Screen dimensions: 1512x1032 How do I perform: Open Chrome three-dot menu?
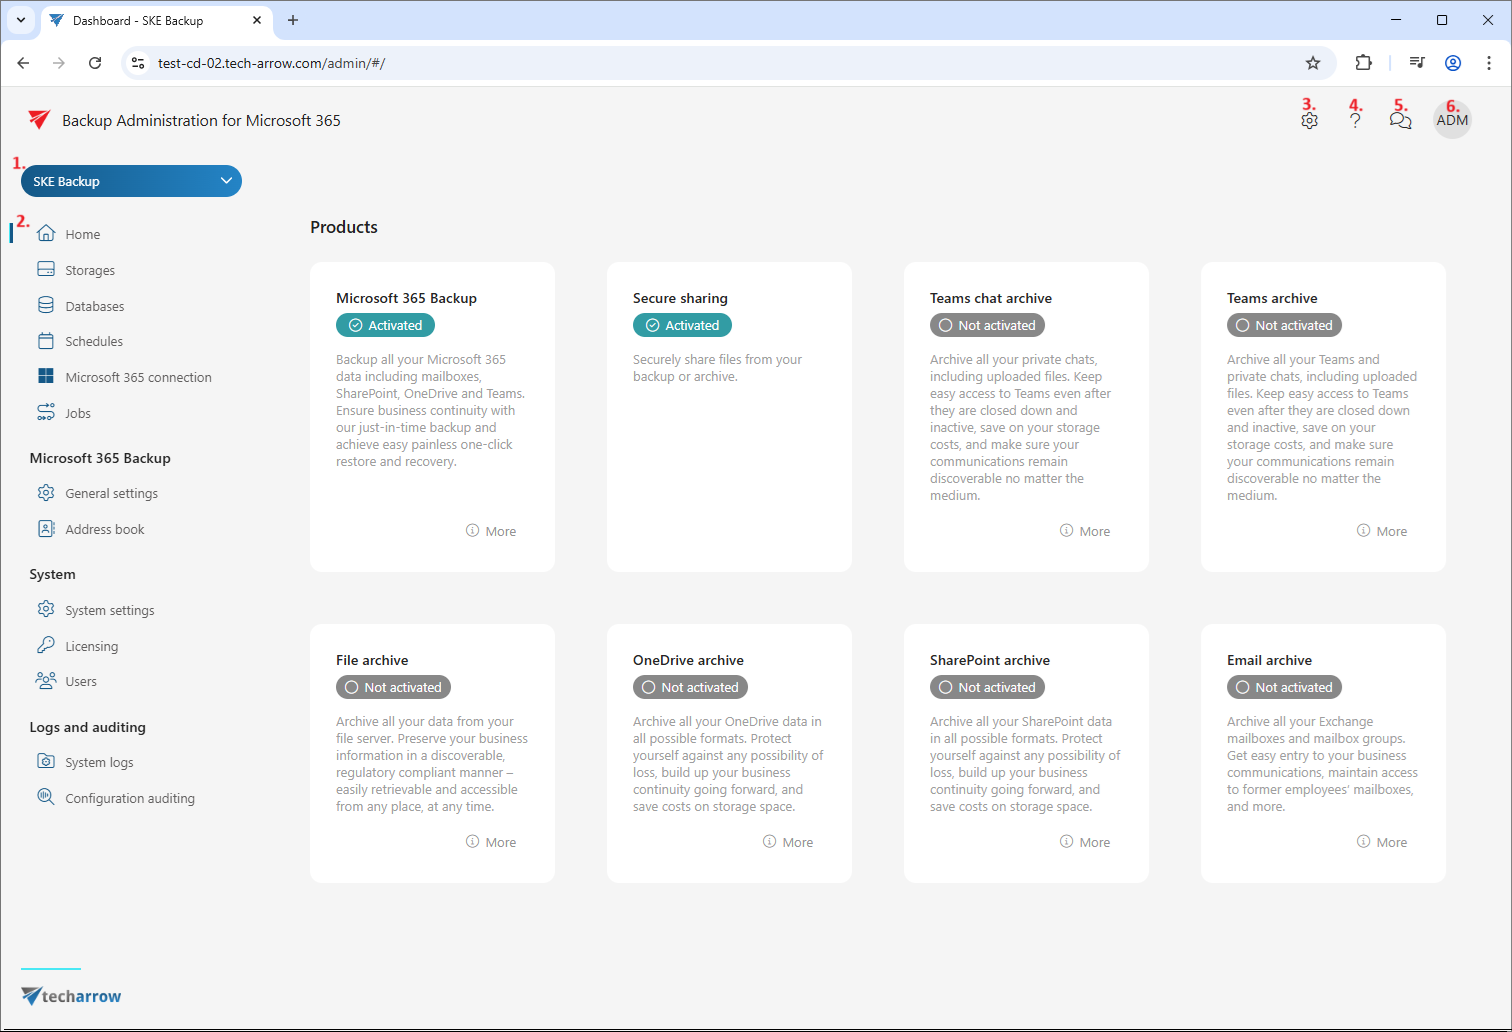pos(1489,63)
